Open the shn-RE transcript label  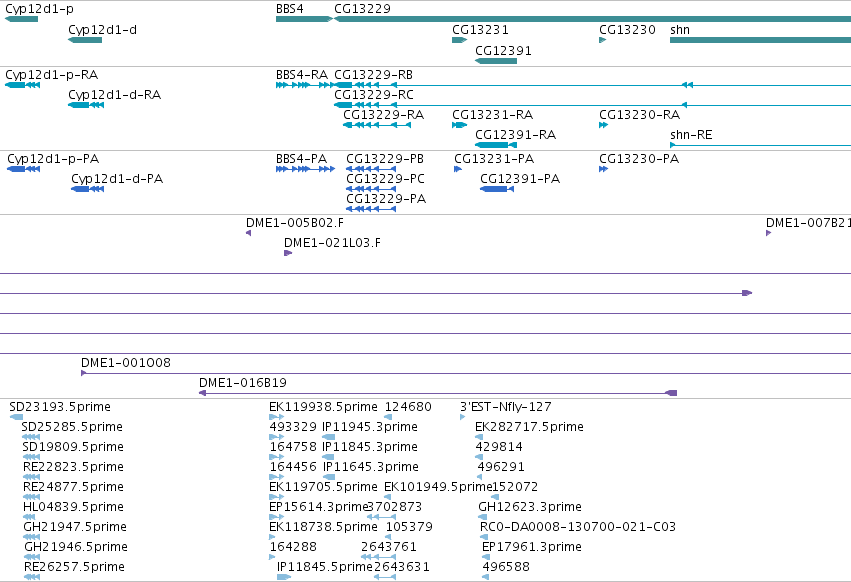click(x=691, y=135)
